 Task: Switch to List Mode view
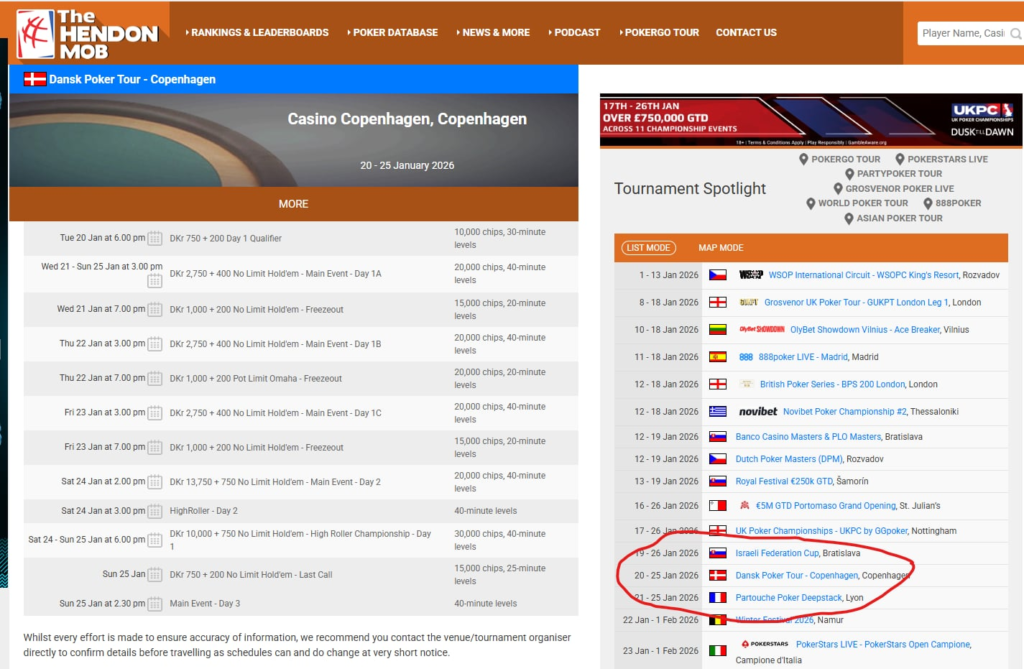point(648,248)
